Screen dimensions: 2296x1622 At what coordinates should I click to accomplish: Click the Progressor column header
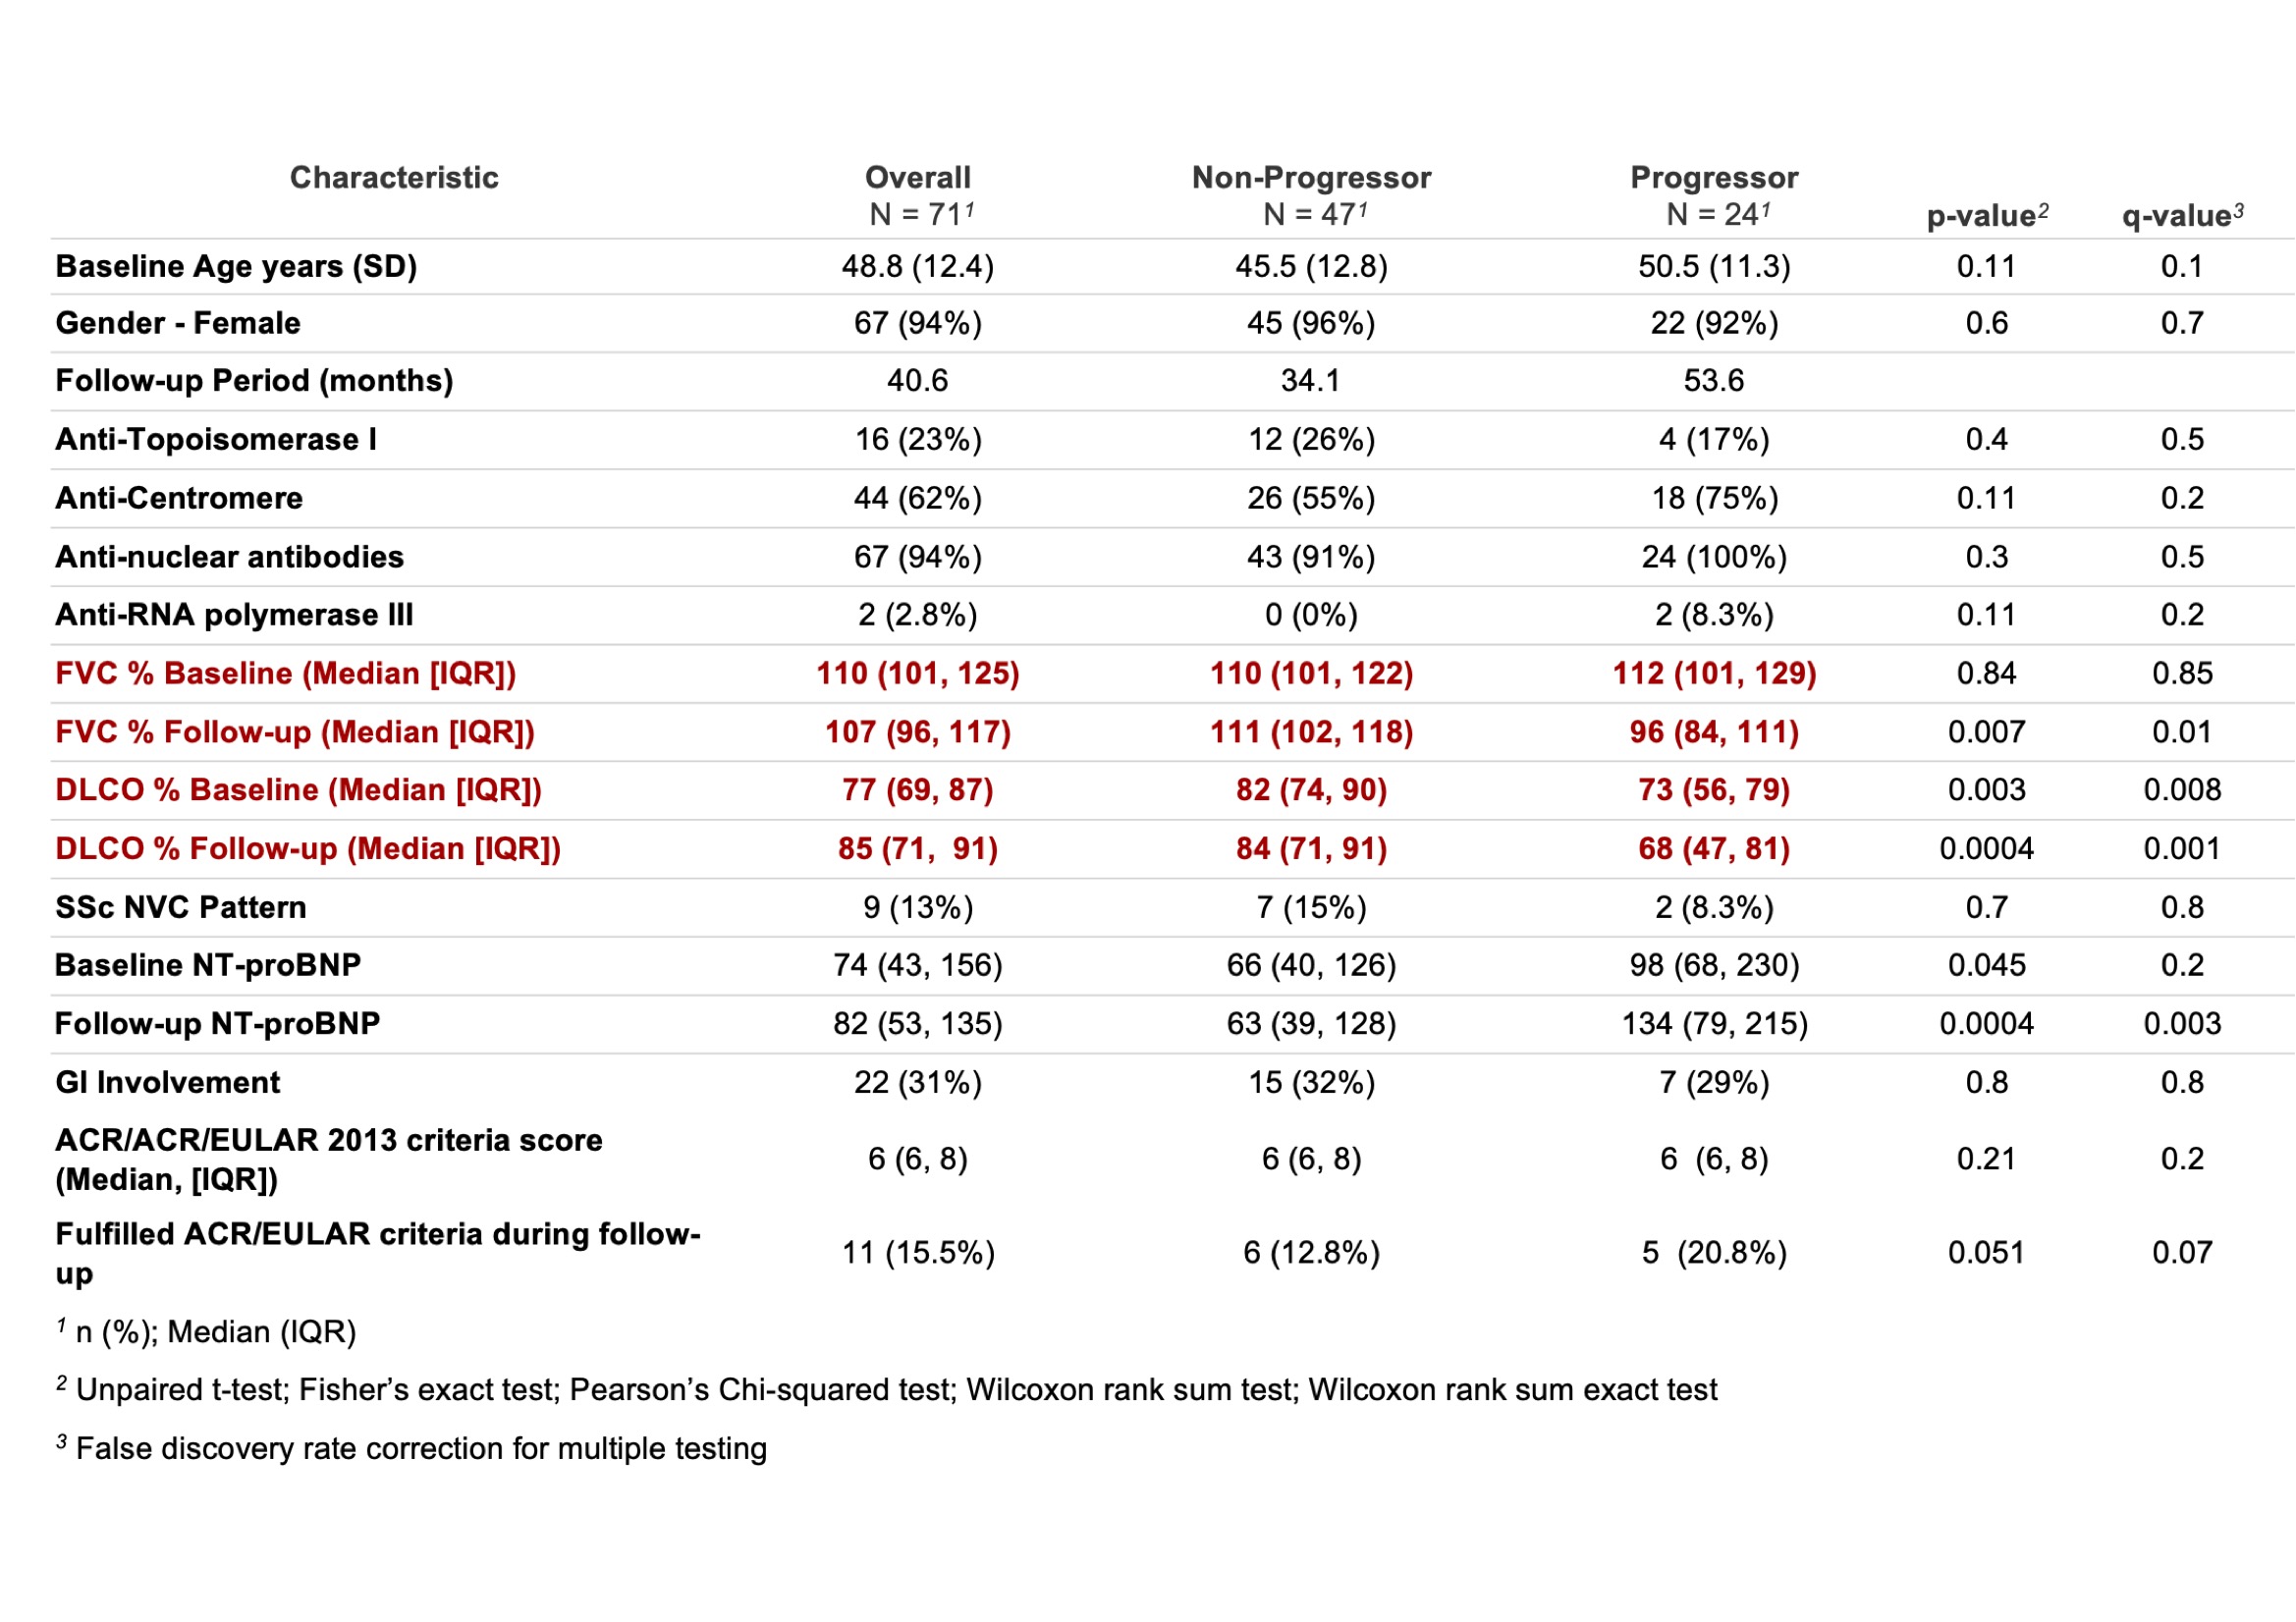pyautogui.click(x=1714, y=178)
